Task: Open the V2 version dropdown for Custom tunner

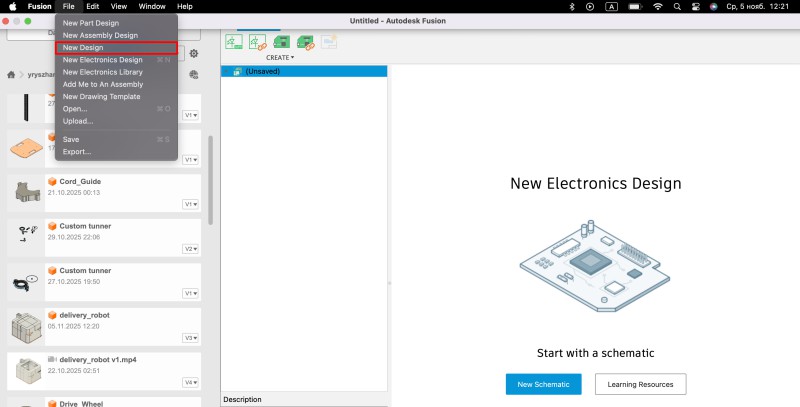Action: click(190, 249)
